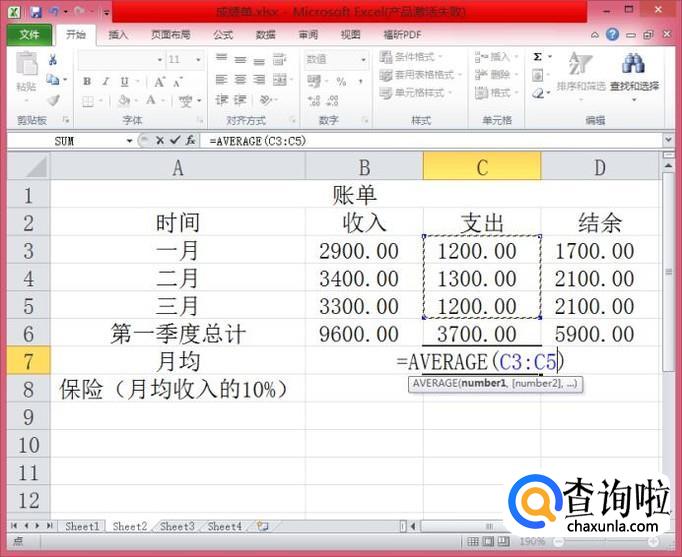Screen dimensions: 682x557
Task: Click the Sheet3 worksheet tab
Action: (x=177, y=526)
